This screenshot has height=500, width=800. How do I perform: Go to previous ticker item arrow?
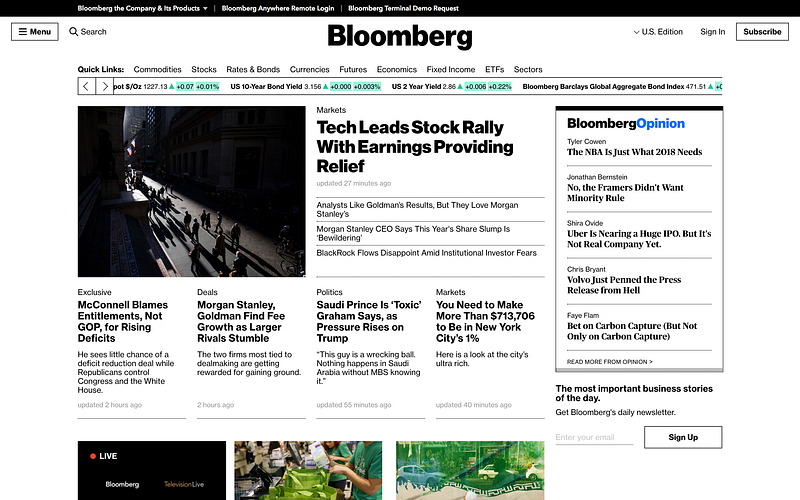click(87, 86)
